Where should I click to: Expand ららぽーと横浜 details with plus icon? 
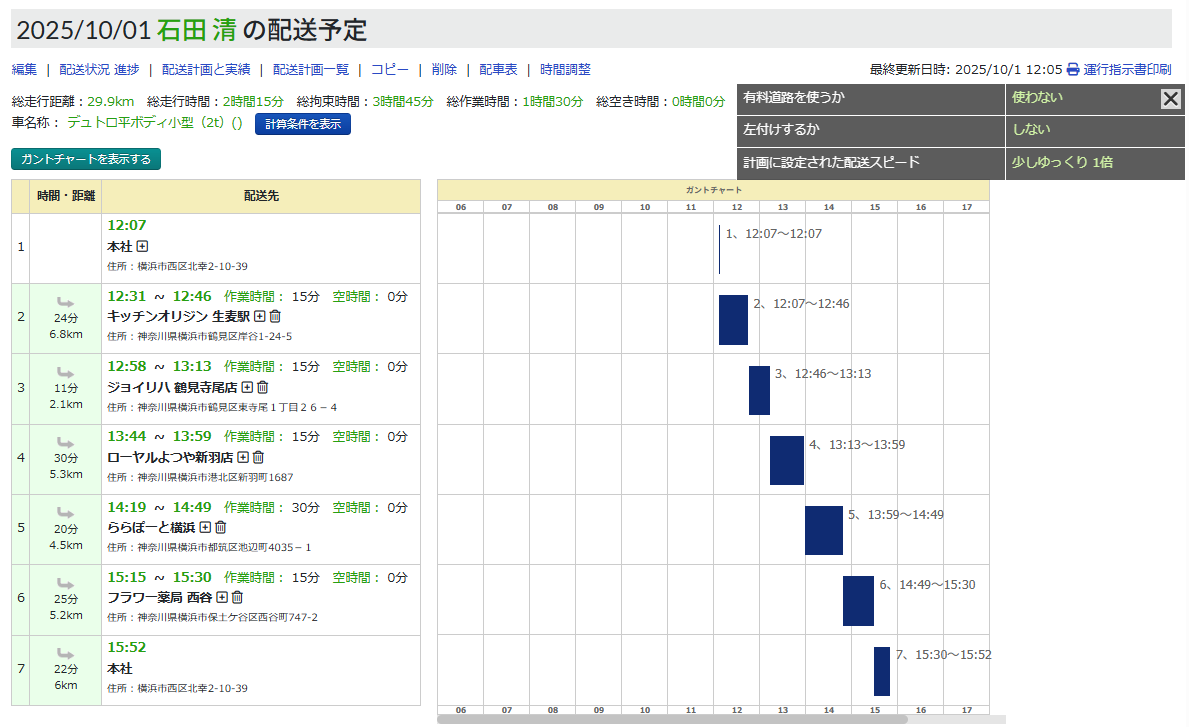[x=205, y=527]
